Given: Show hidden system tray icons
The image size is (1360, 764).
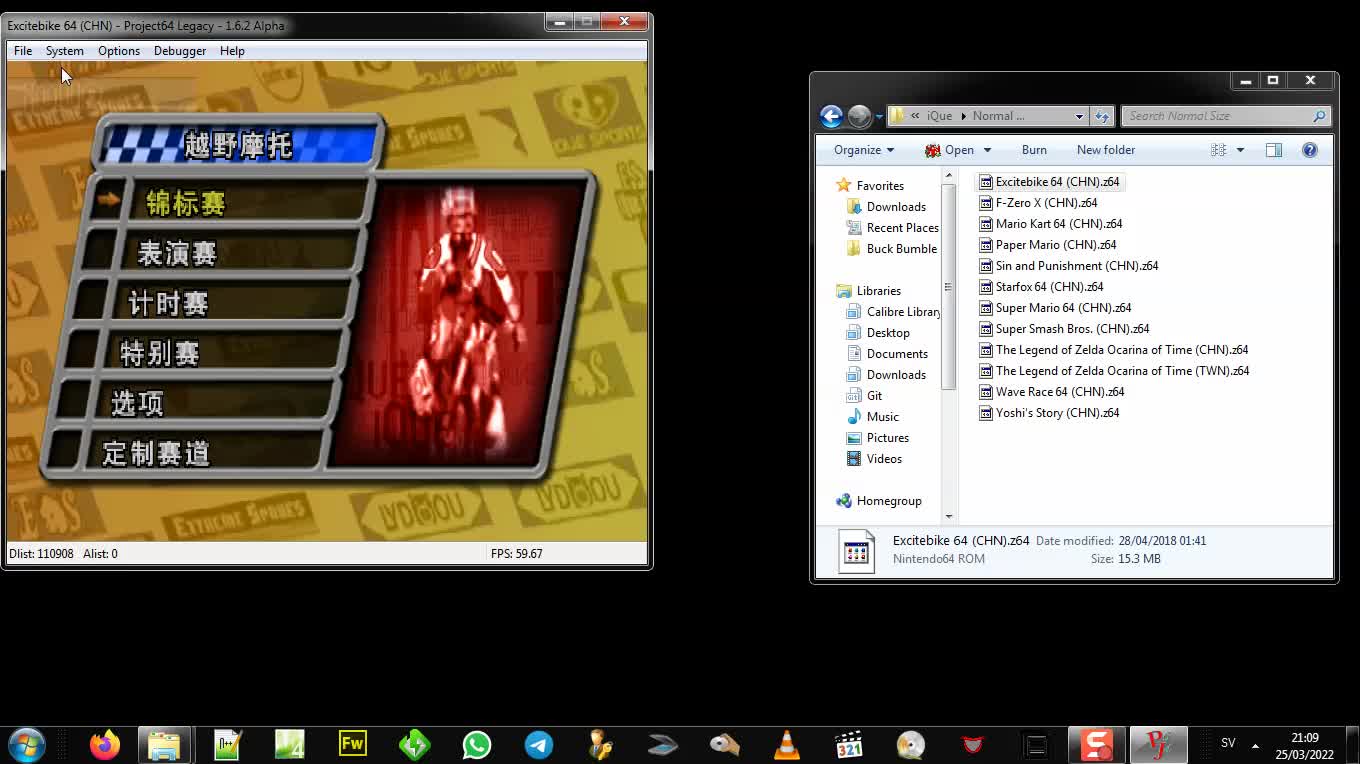Looking at the screenshot, I should point(1255,745).
